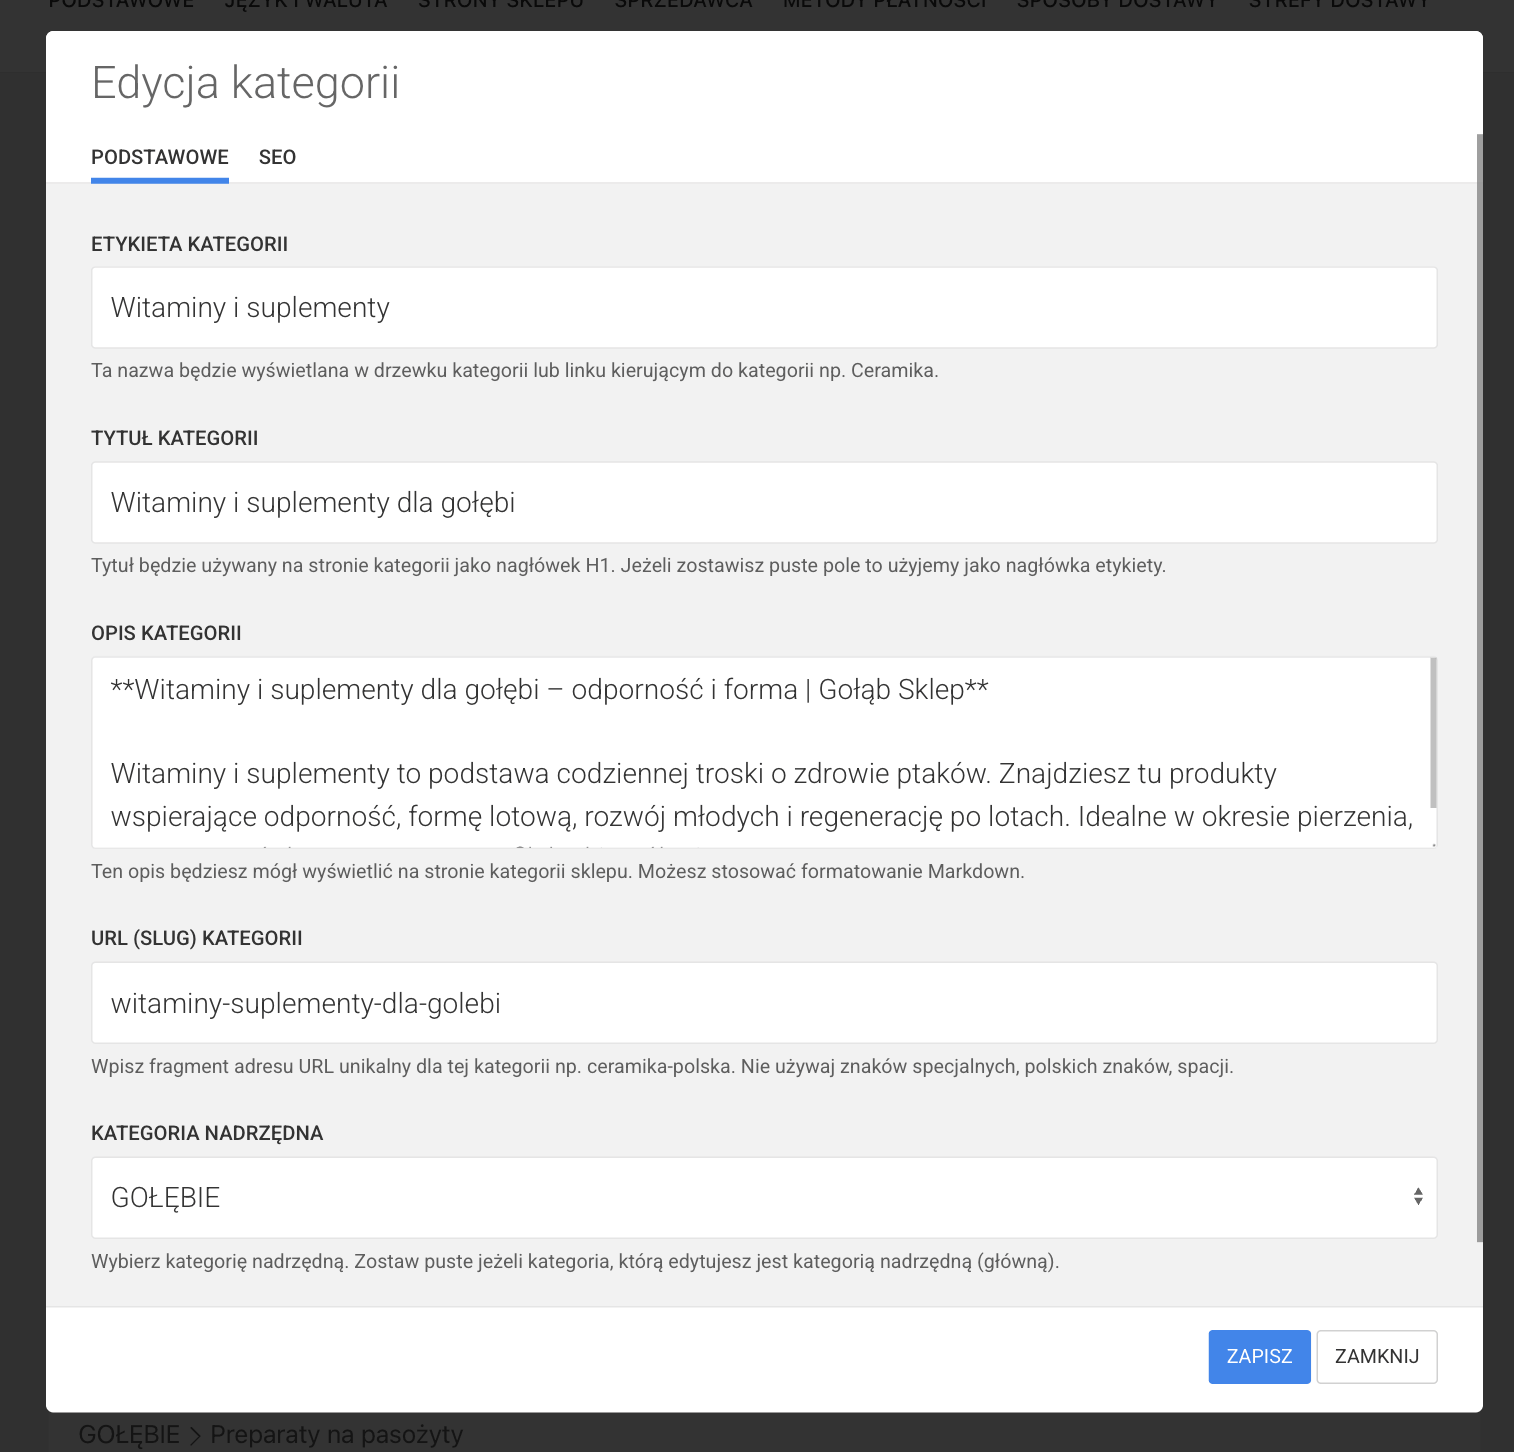The image size is (1514, 1452).
Task: Select the PODSTAWOWE tab in dialog
Action: (x=160, y=157)
